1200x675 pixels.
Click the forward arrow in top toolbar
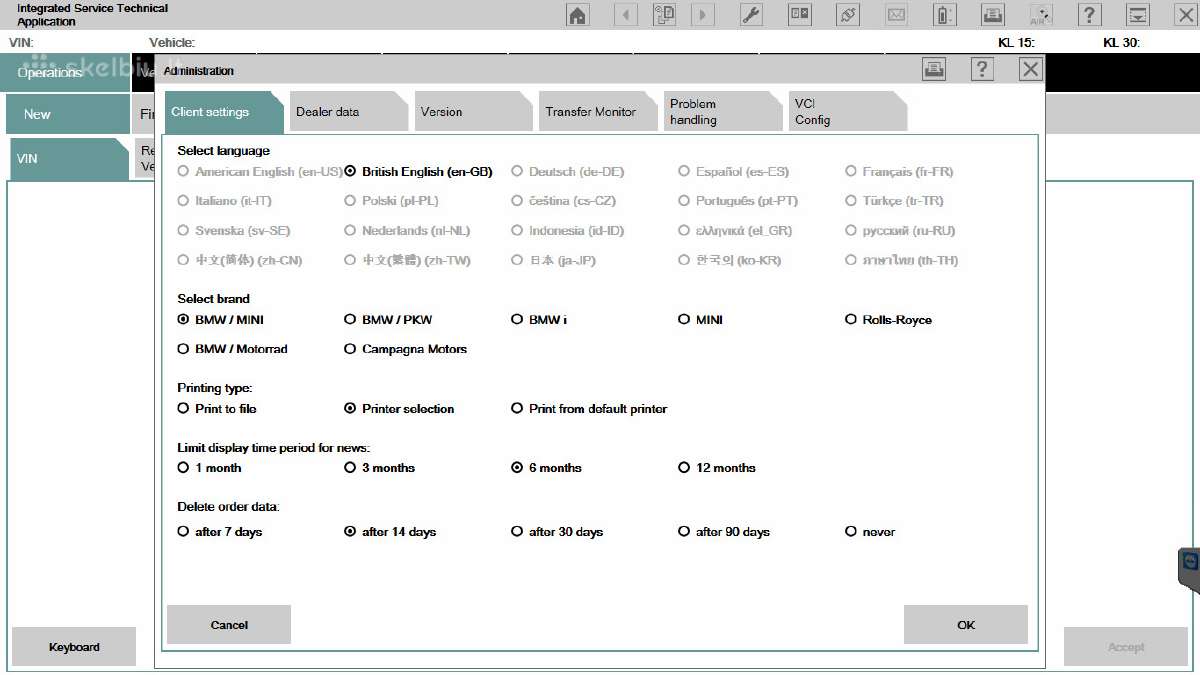click(x=703, y=15)
